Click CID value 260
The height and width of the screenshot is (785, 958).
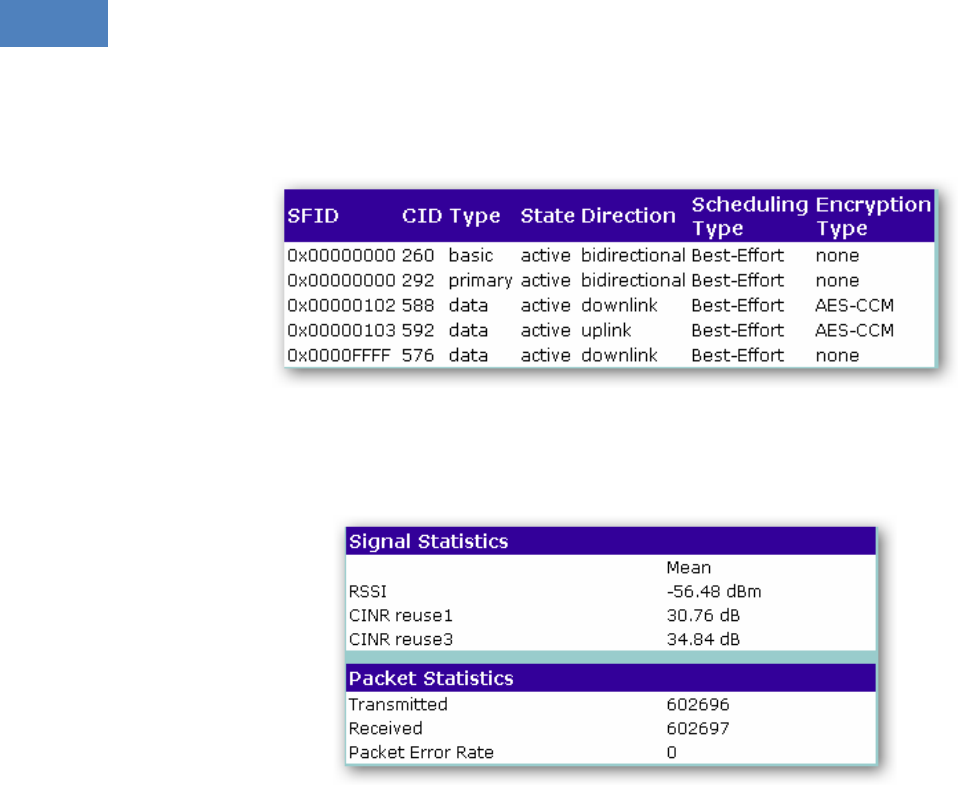click(x=418, y=255)
